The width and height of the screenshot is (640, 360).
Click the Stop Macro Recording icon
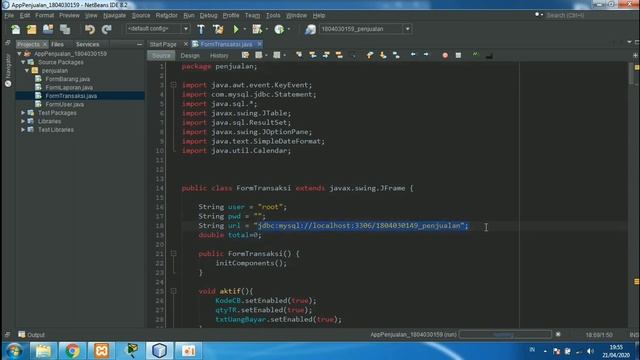tap(458, 55)
